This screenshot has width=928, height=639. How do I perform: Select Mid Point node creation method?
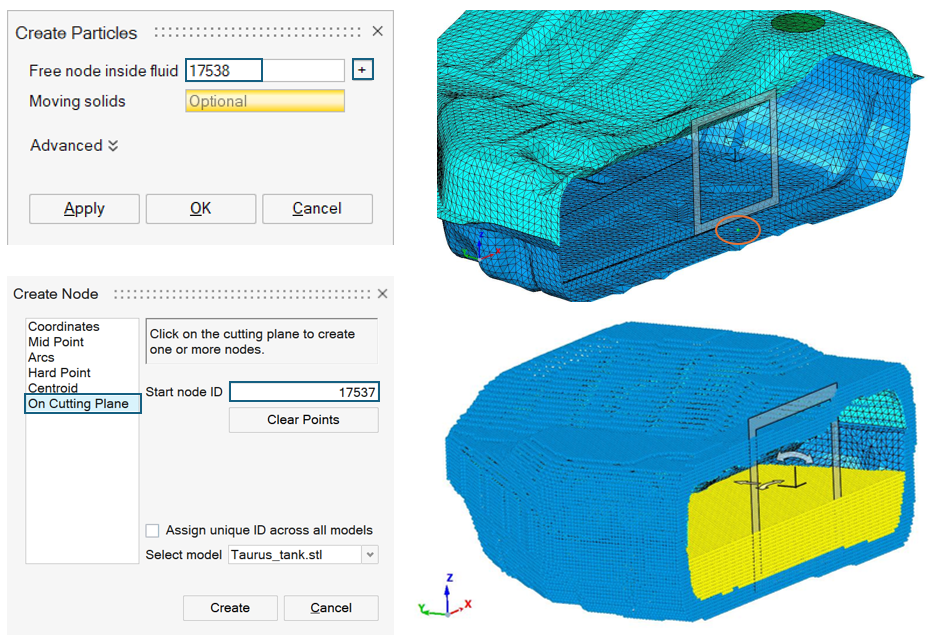click(x=56, y=342)
